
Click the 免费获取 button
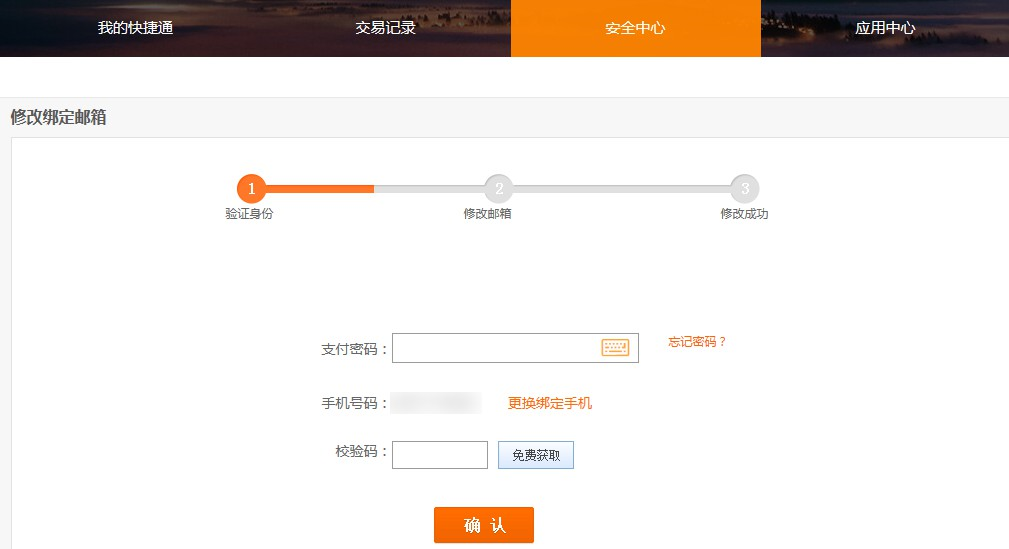(x=535, y=455)
